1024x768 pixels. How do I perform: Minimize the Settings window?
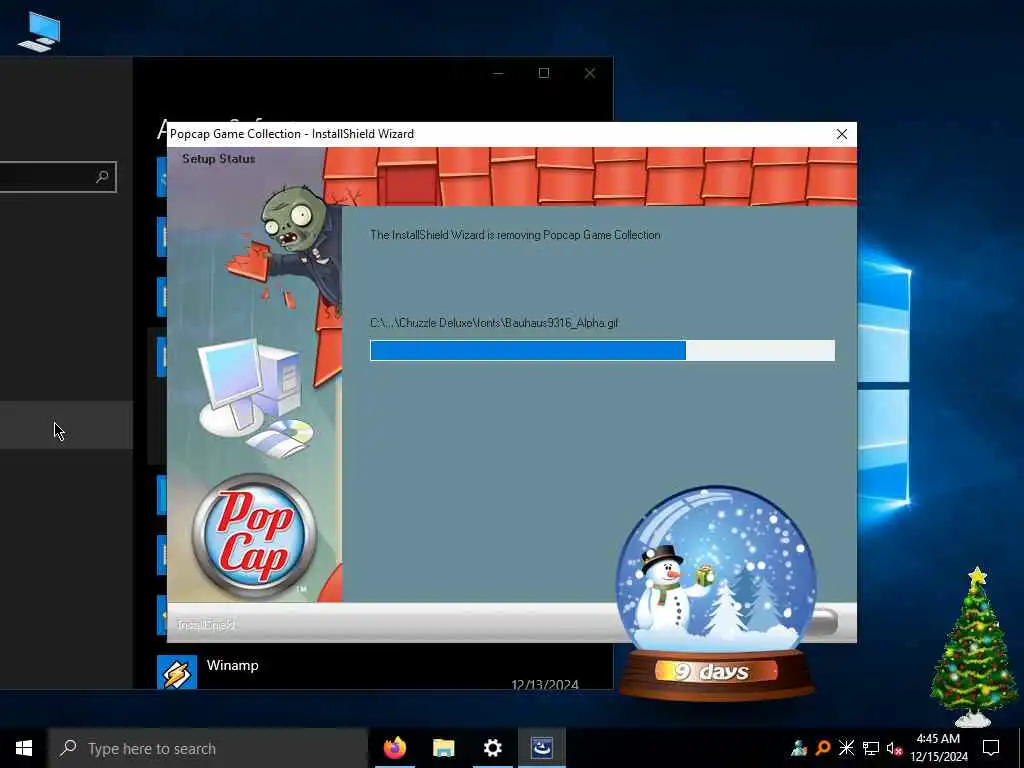498,73
